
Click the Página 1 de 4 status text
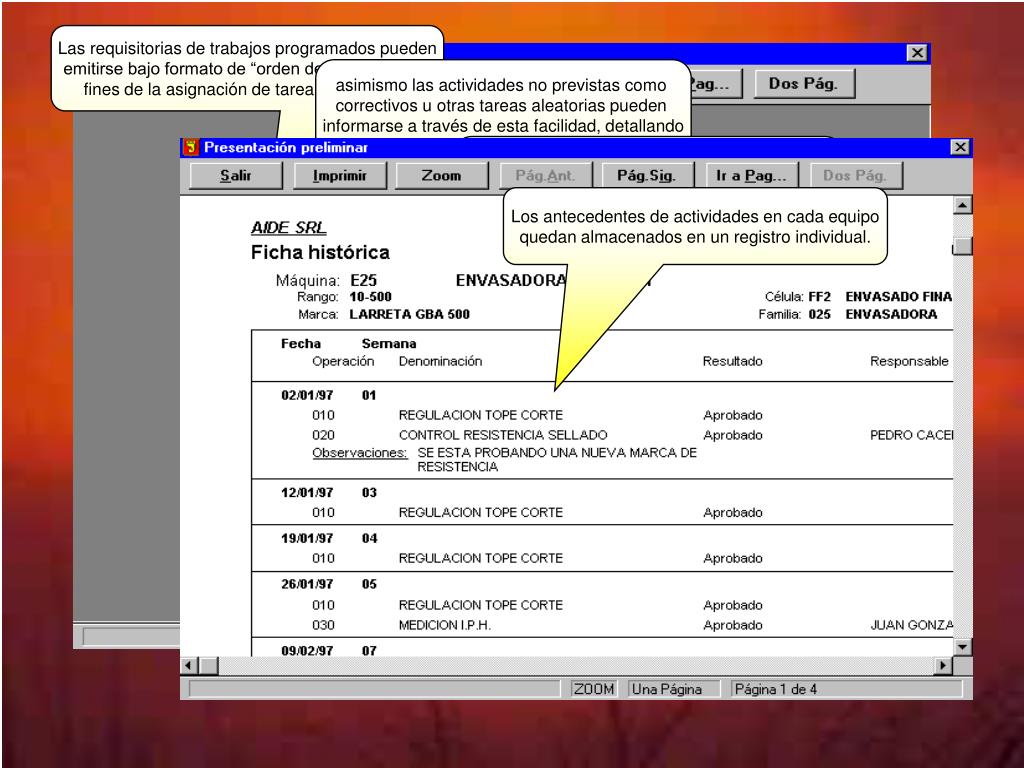(x=776, y=689)
